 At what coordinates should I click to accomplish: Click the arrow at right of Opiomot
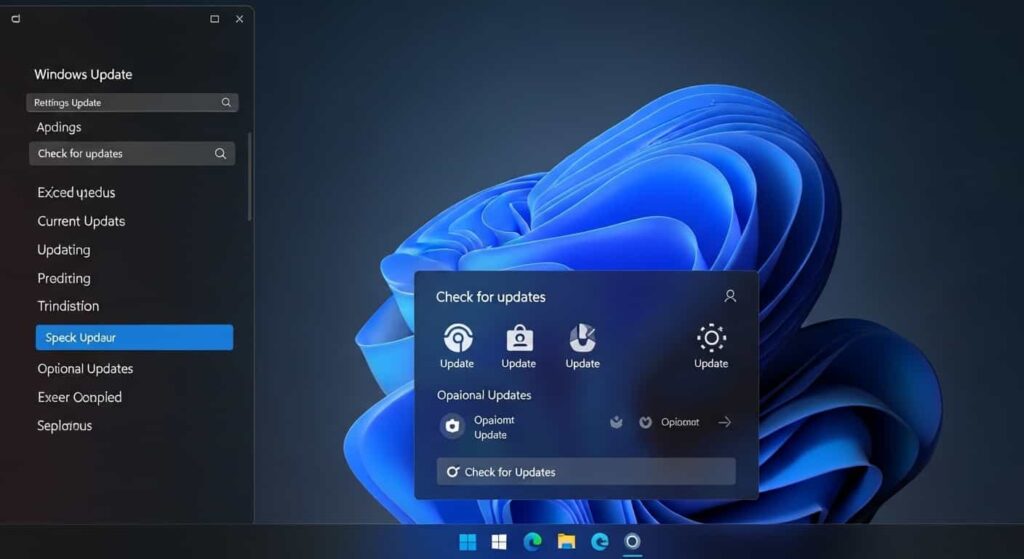724,423
